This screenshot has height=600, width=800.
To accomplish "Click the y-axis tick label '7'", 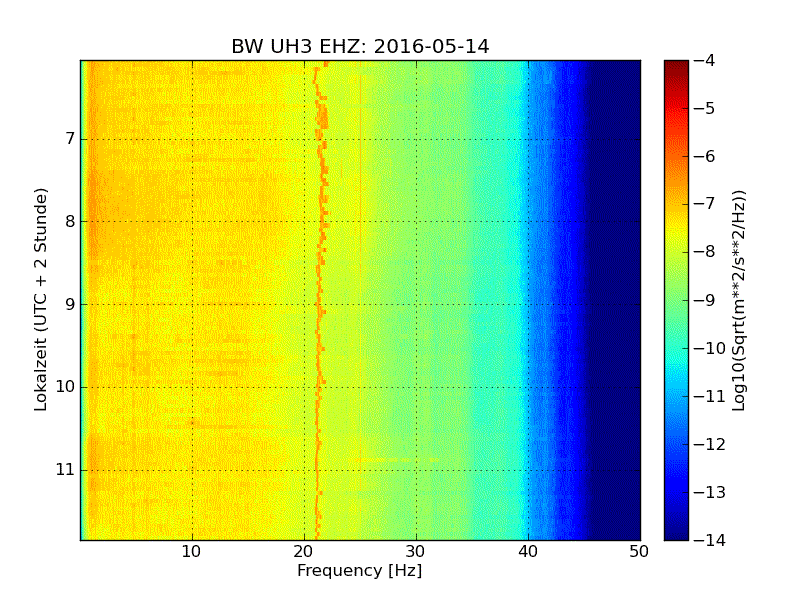I will coord(70,138).
